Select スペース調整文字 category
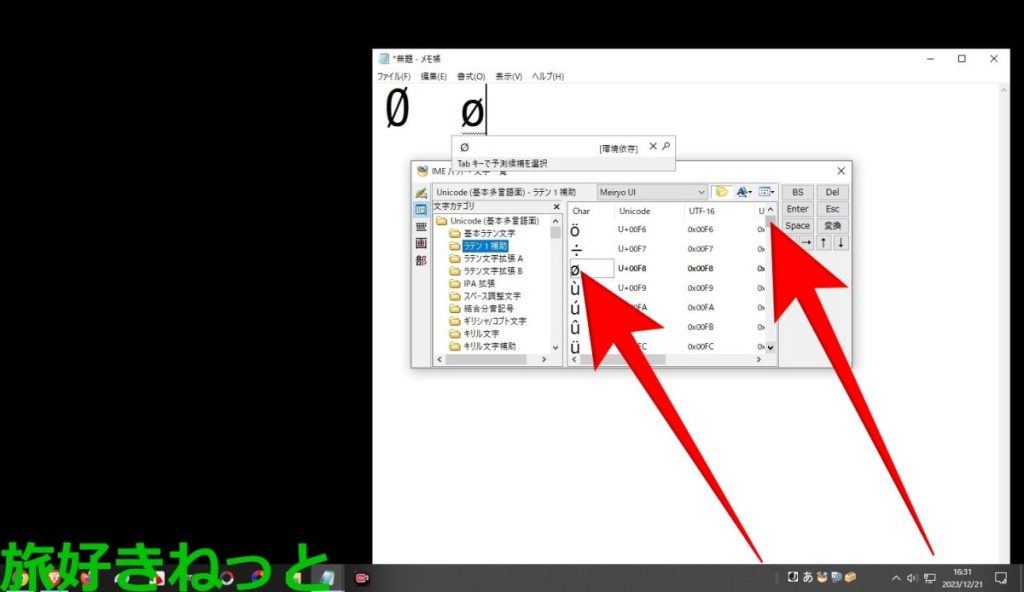The image size is (1024, 592). (492, 296)
